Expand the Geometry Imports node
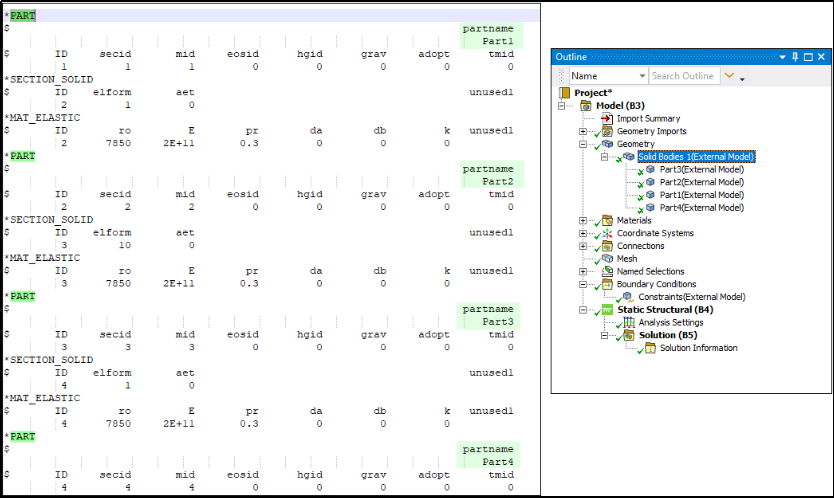Screen dimensions: 834x498 tap(583, 131)
